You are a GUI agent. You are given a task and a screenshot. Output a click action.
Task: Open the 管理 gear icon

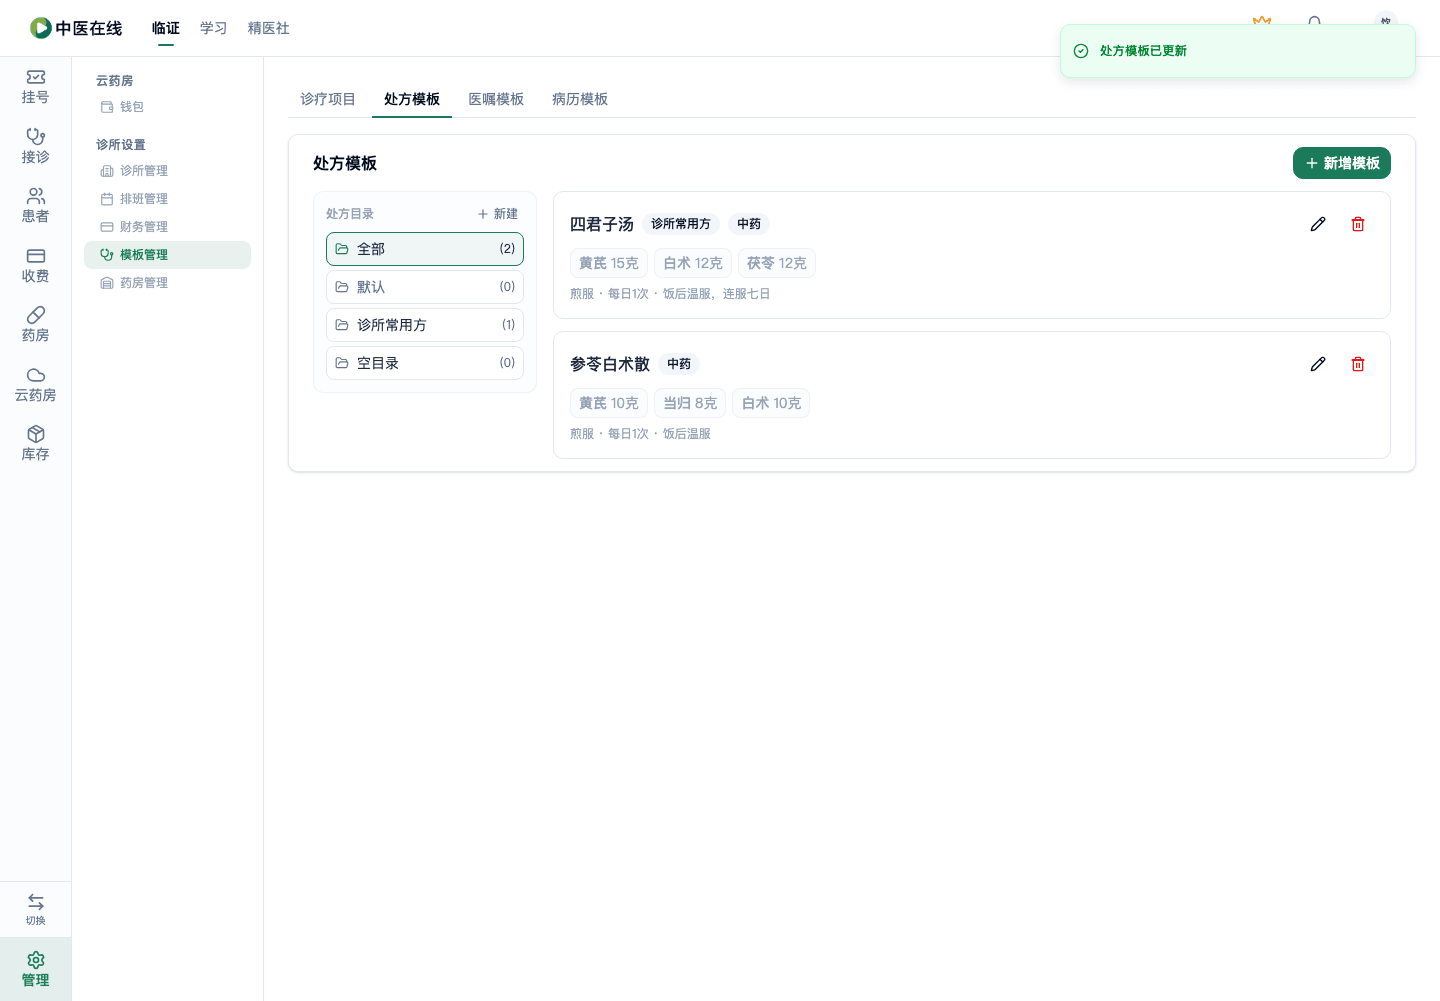35,969
